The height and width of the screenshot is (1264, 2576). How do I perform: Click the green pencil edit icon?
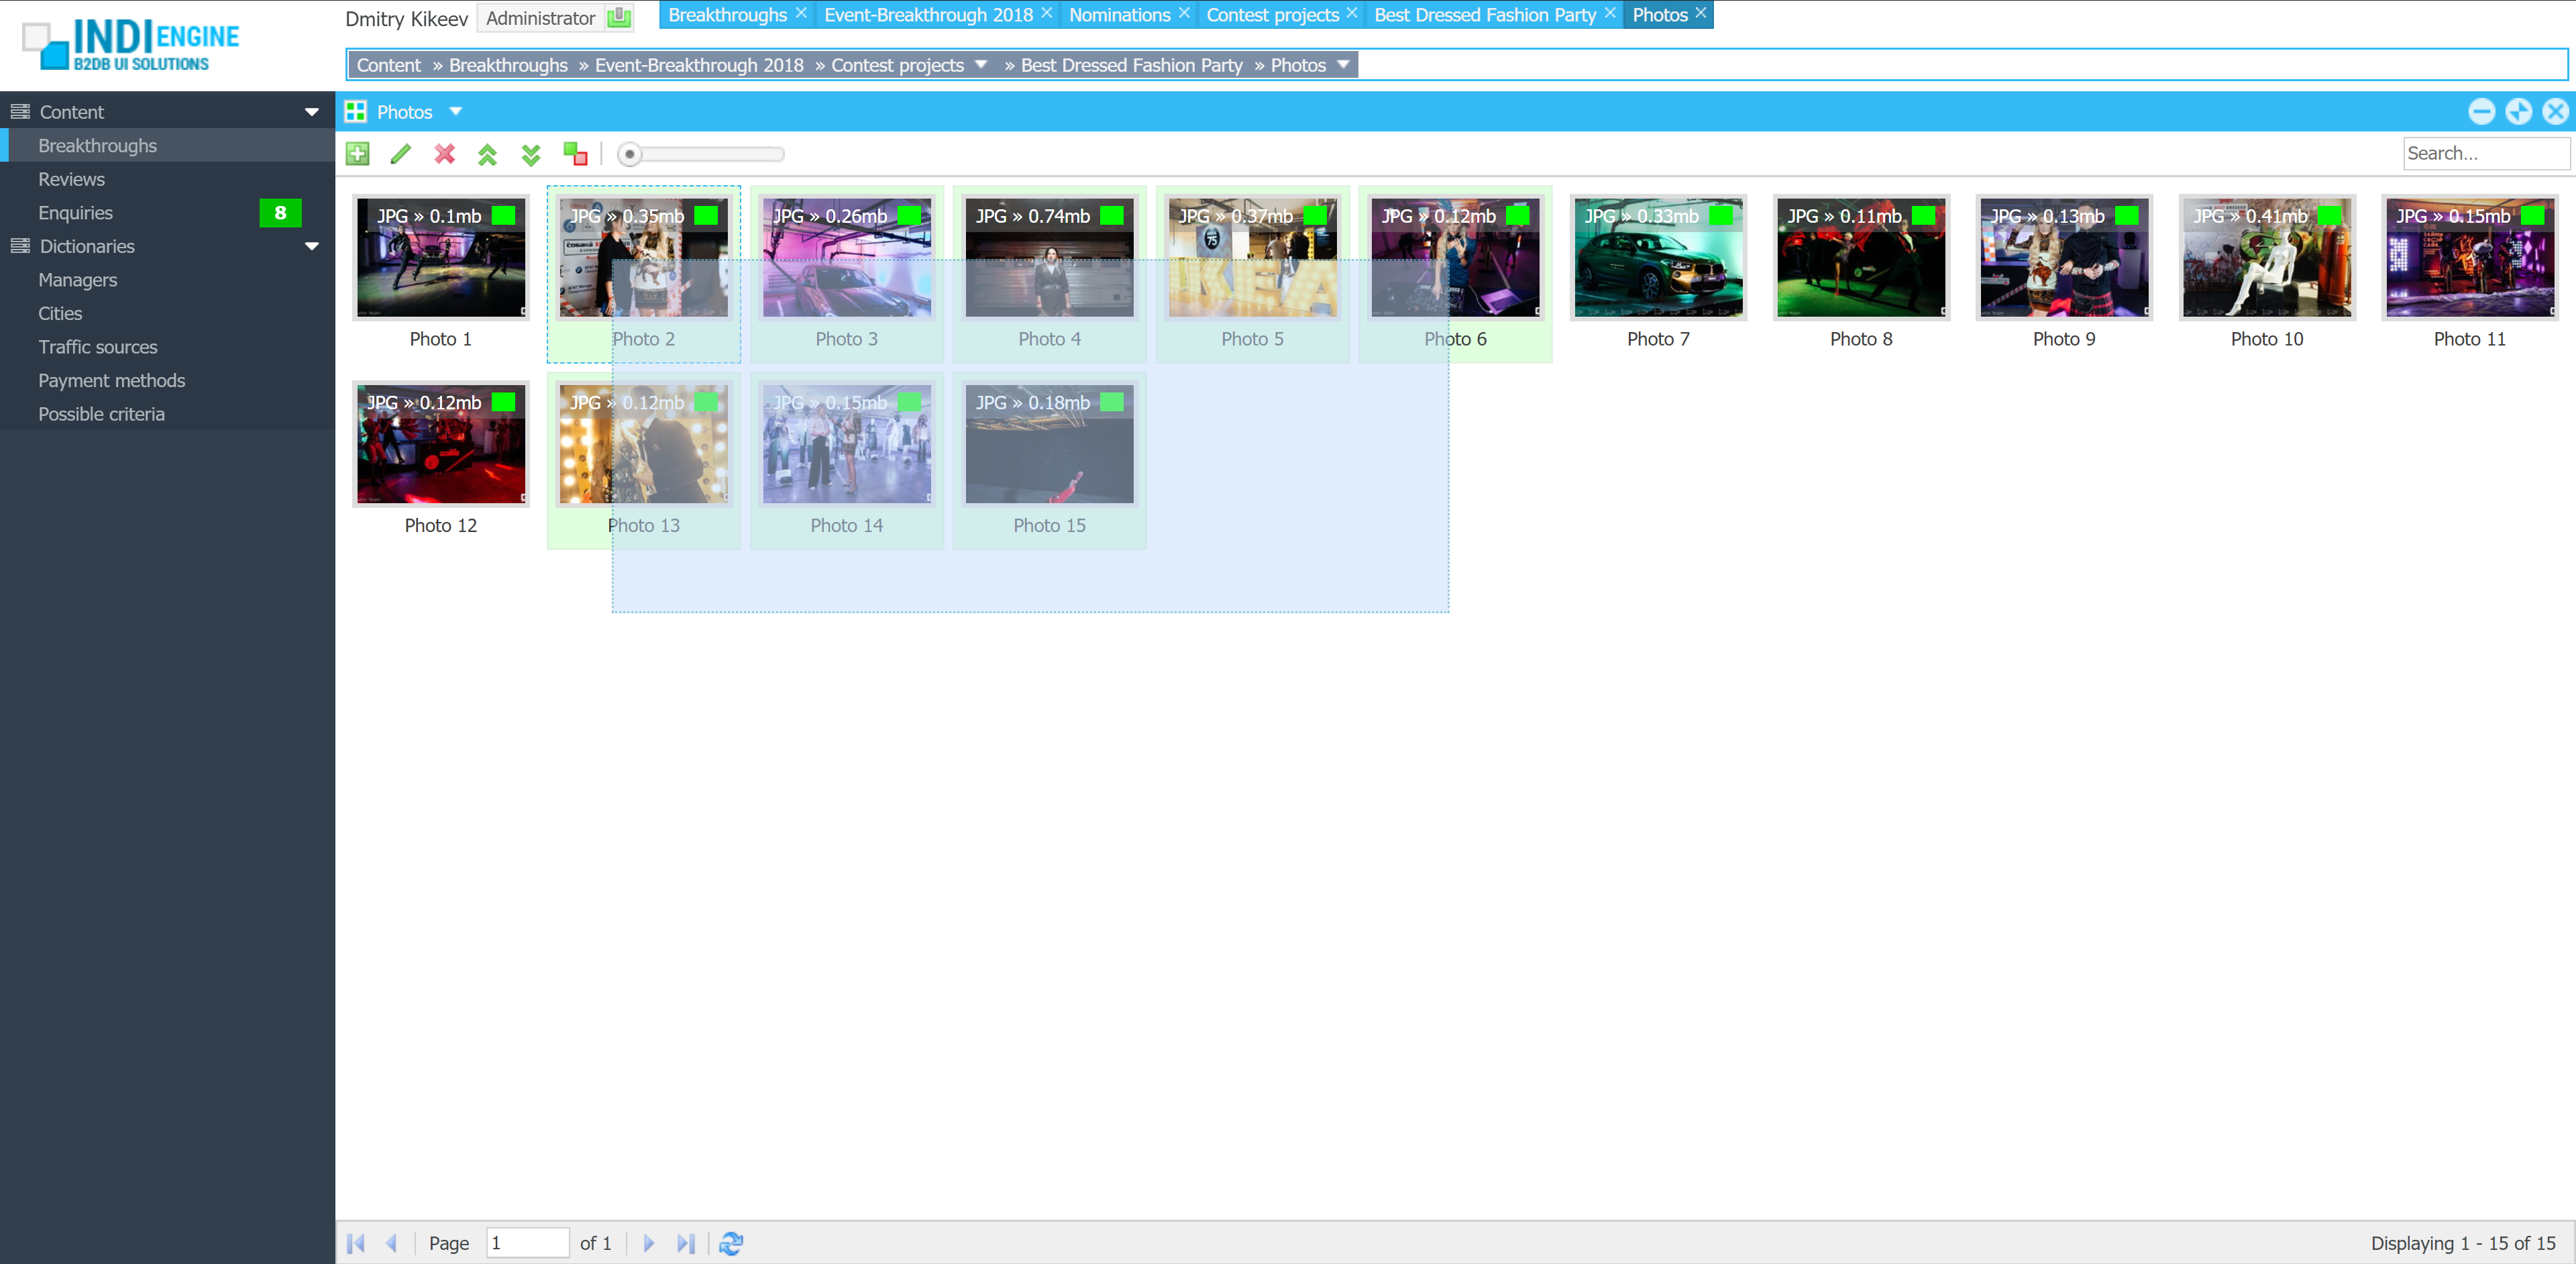tap(401, 154)
